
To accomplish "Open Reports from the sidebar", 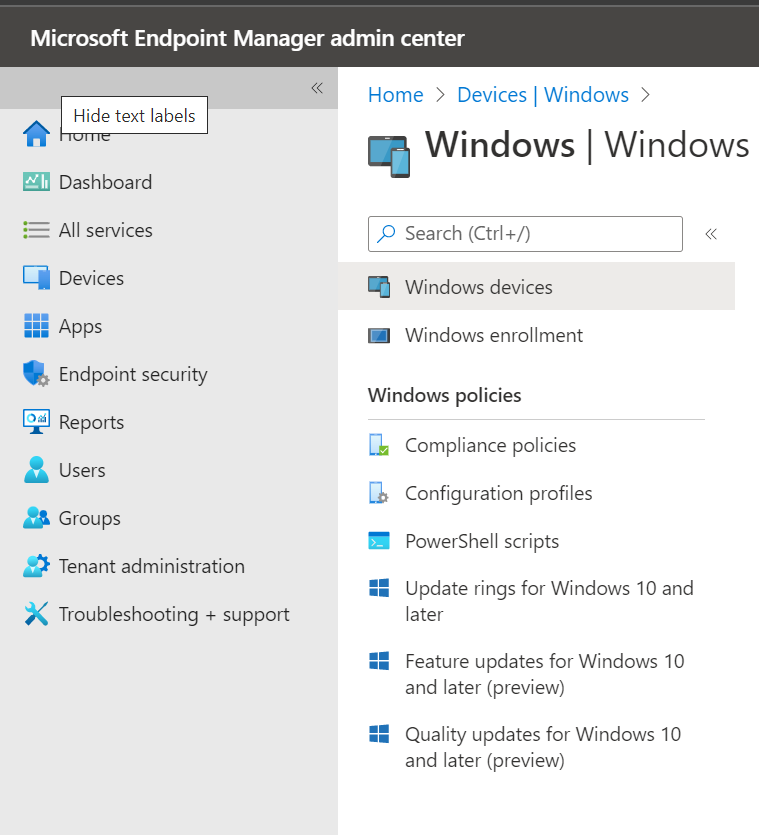I will [91, 422].
